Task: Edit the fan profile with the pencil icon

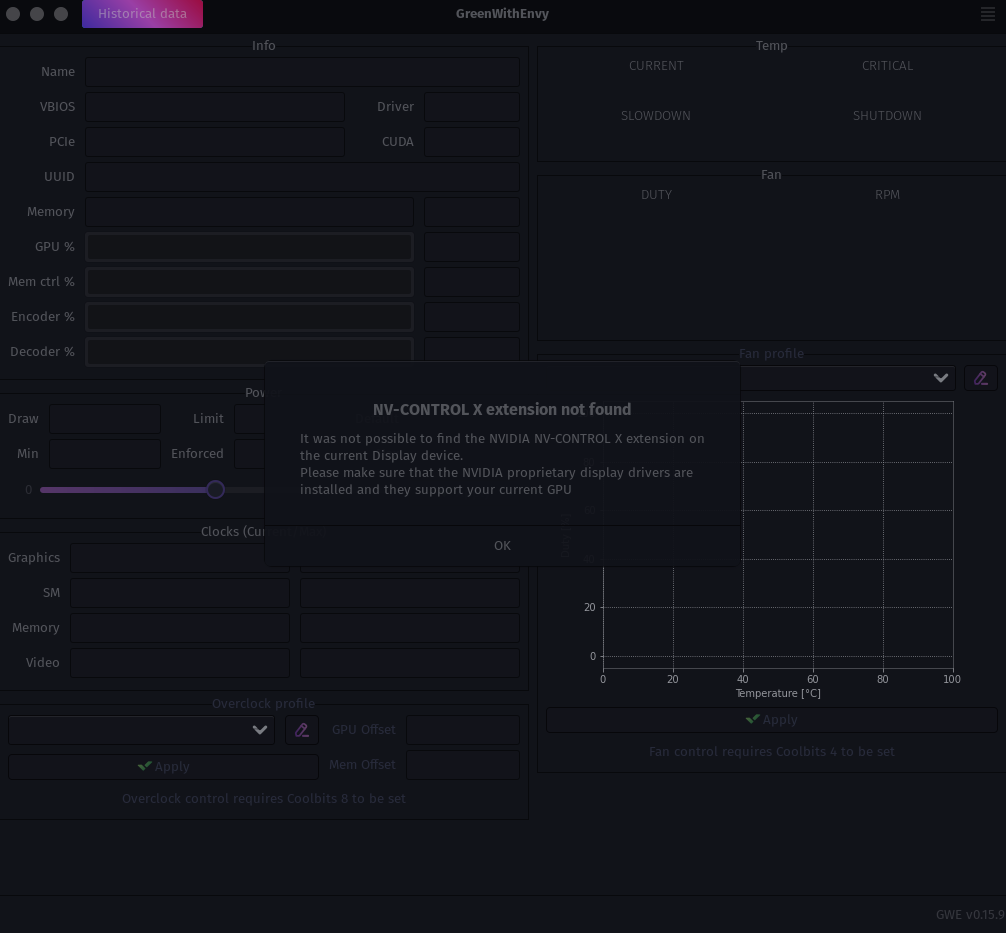Action: [x=980, y=378]
